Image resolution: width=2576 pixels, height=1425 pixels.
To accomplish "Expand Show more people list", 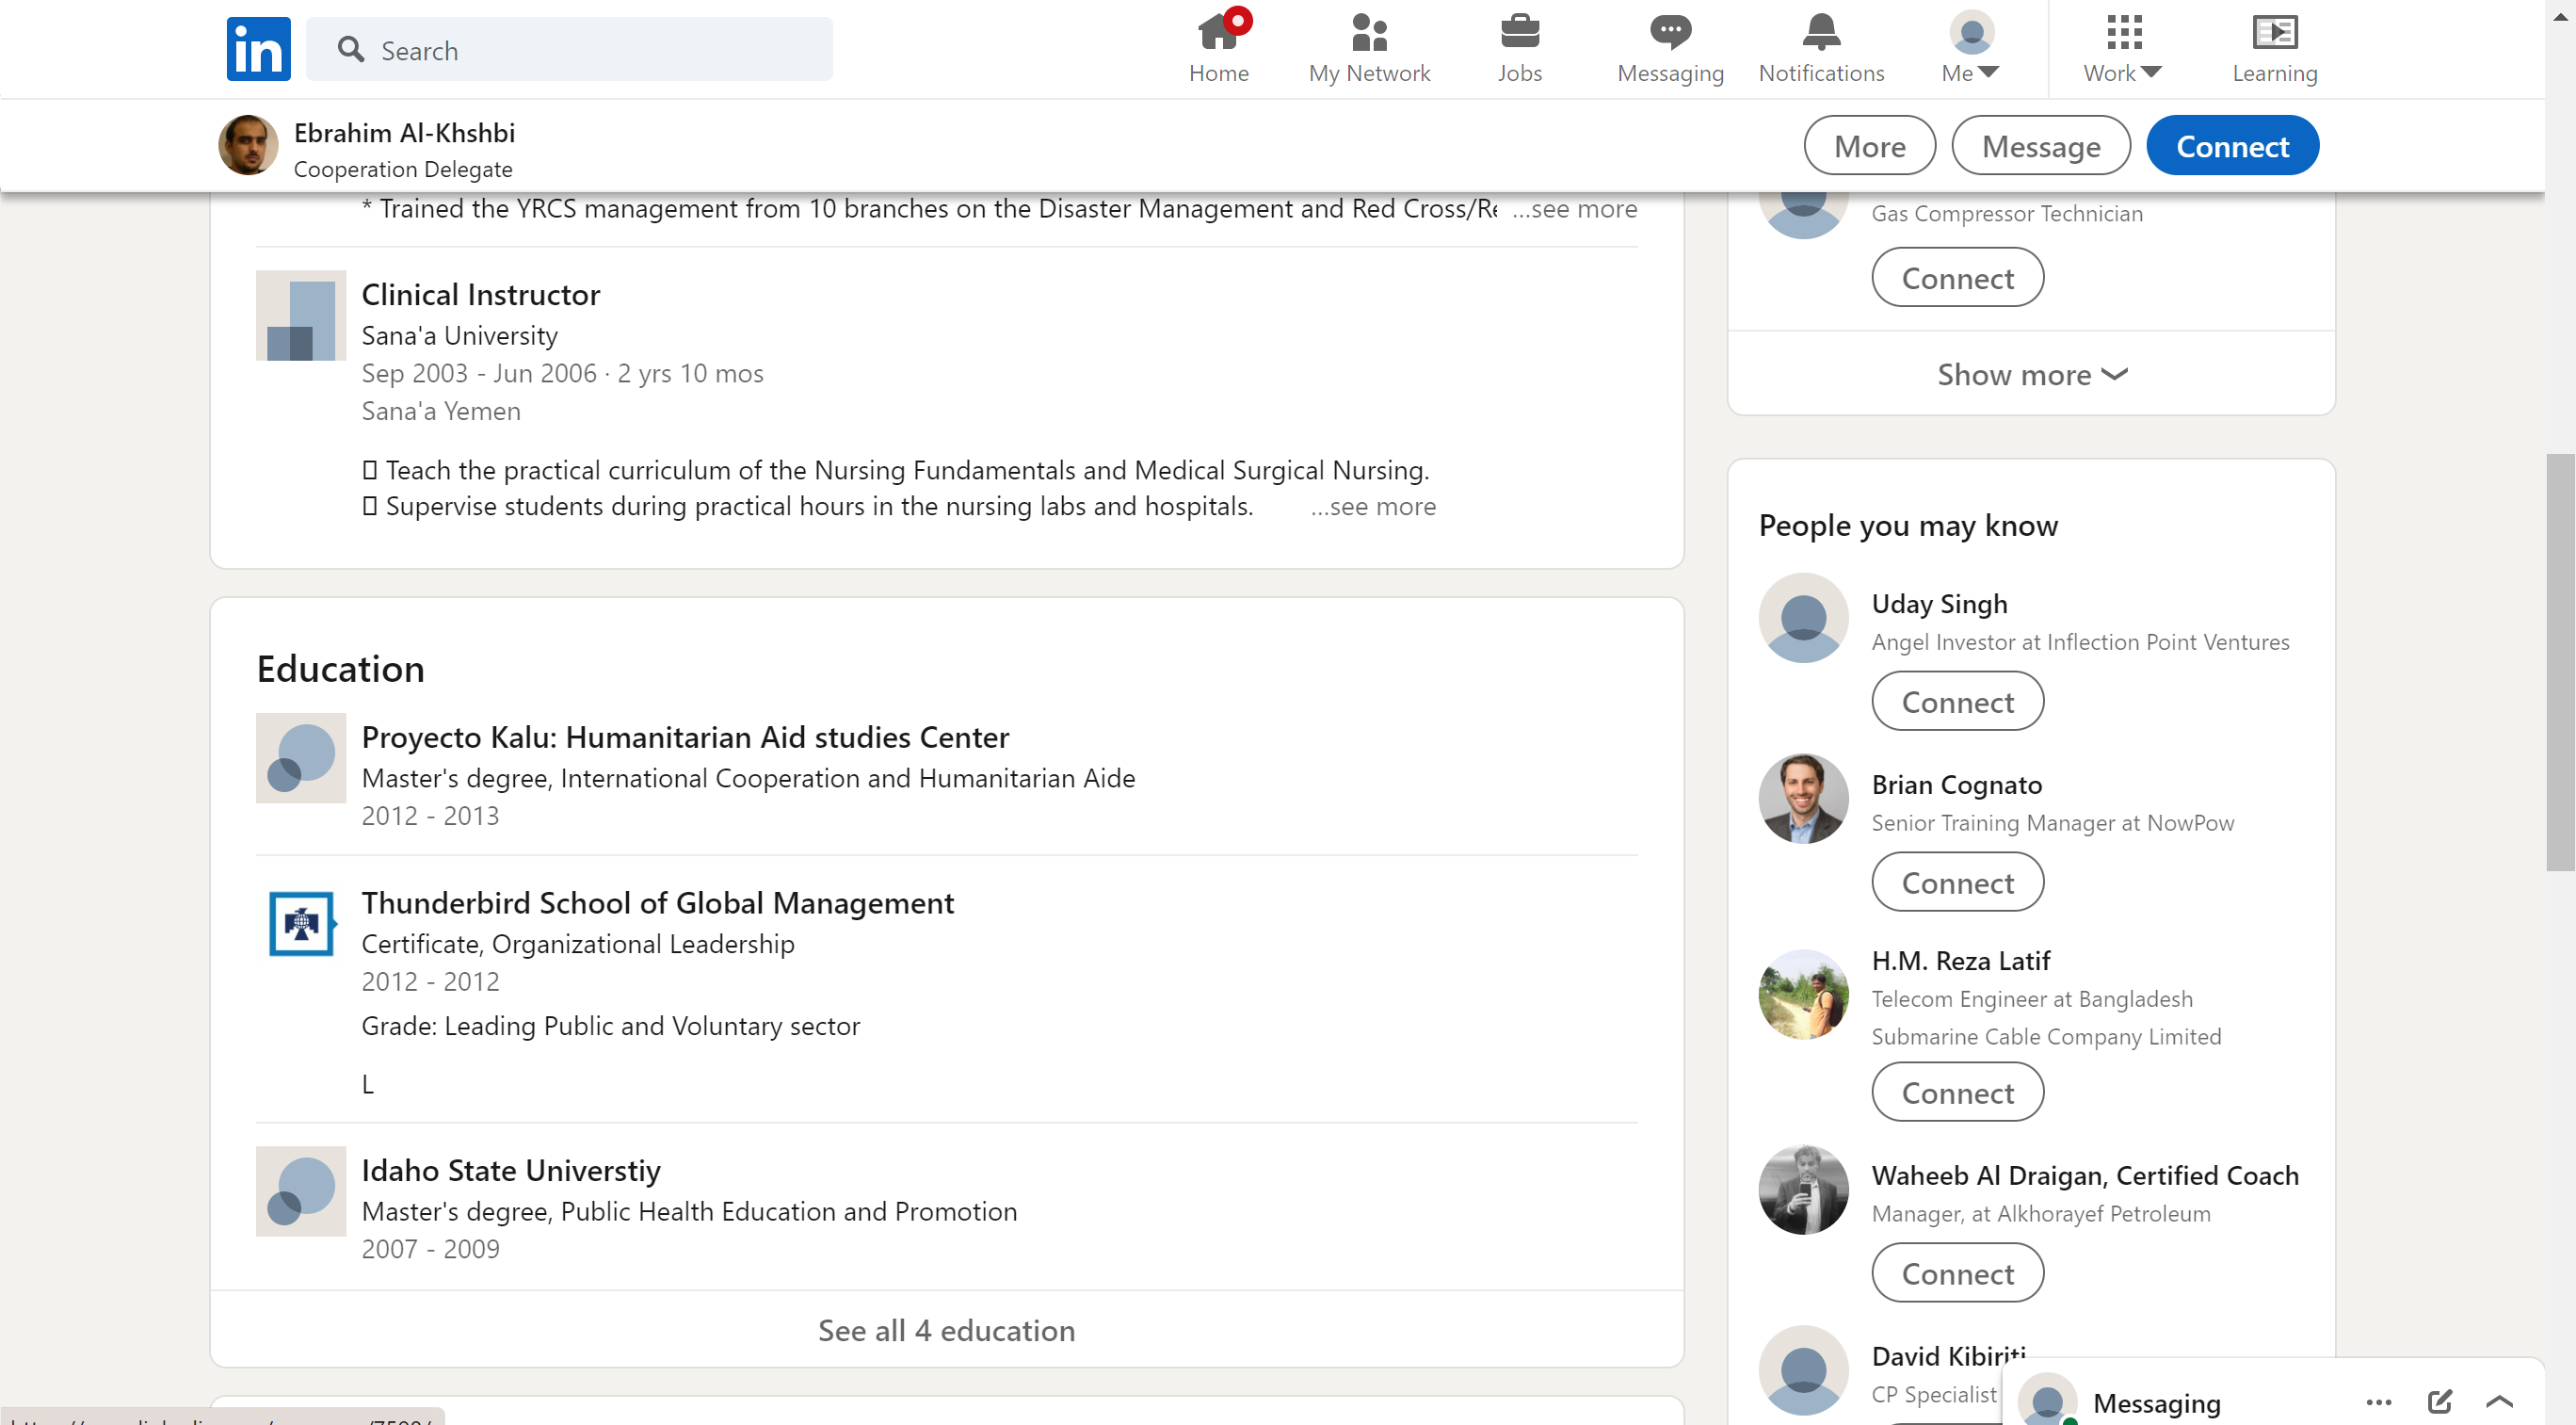I will coord(2031,374).
